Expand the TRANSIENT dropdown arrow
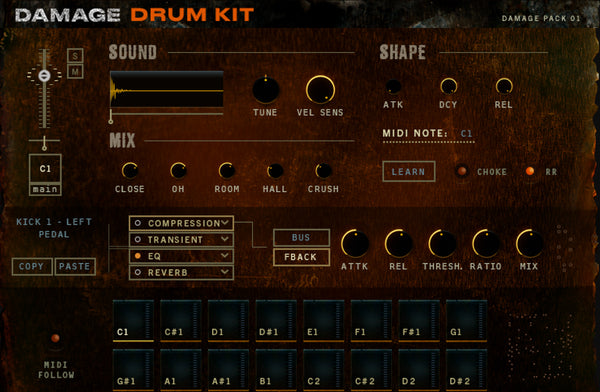Viewport: 600px width, 392px height. coord(225,239)
